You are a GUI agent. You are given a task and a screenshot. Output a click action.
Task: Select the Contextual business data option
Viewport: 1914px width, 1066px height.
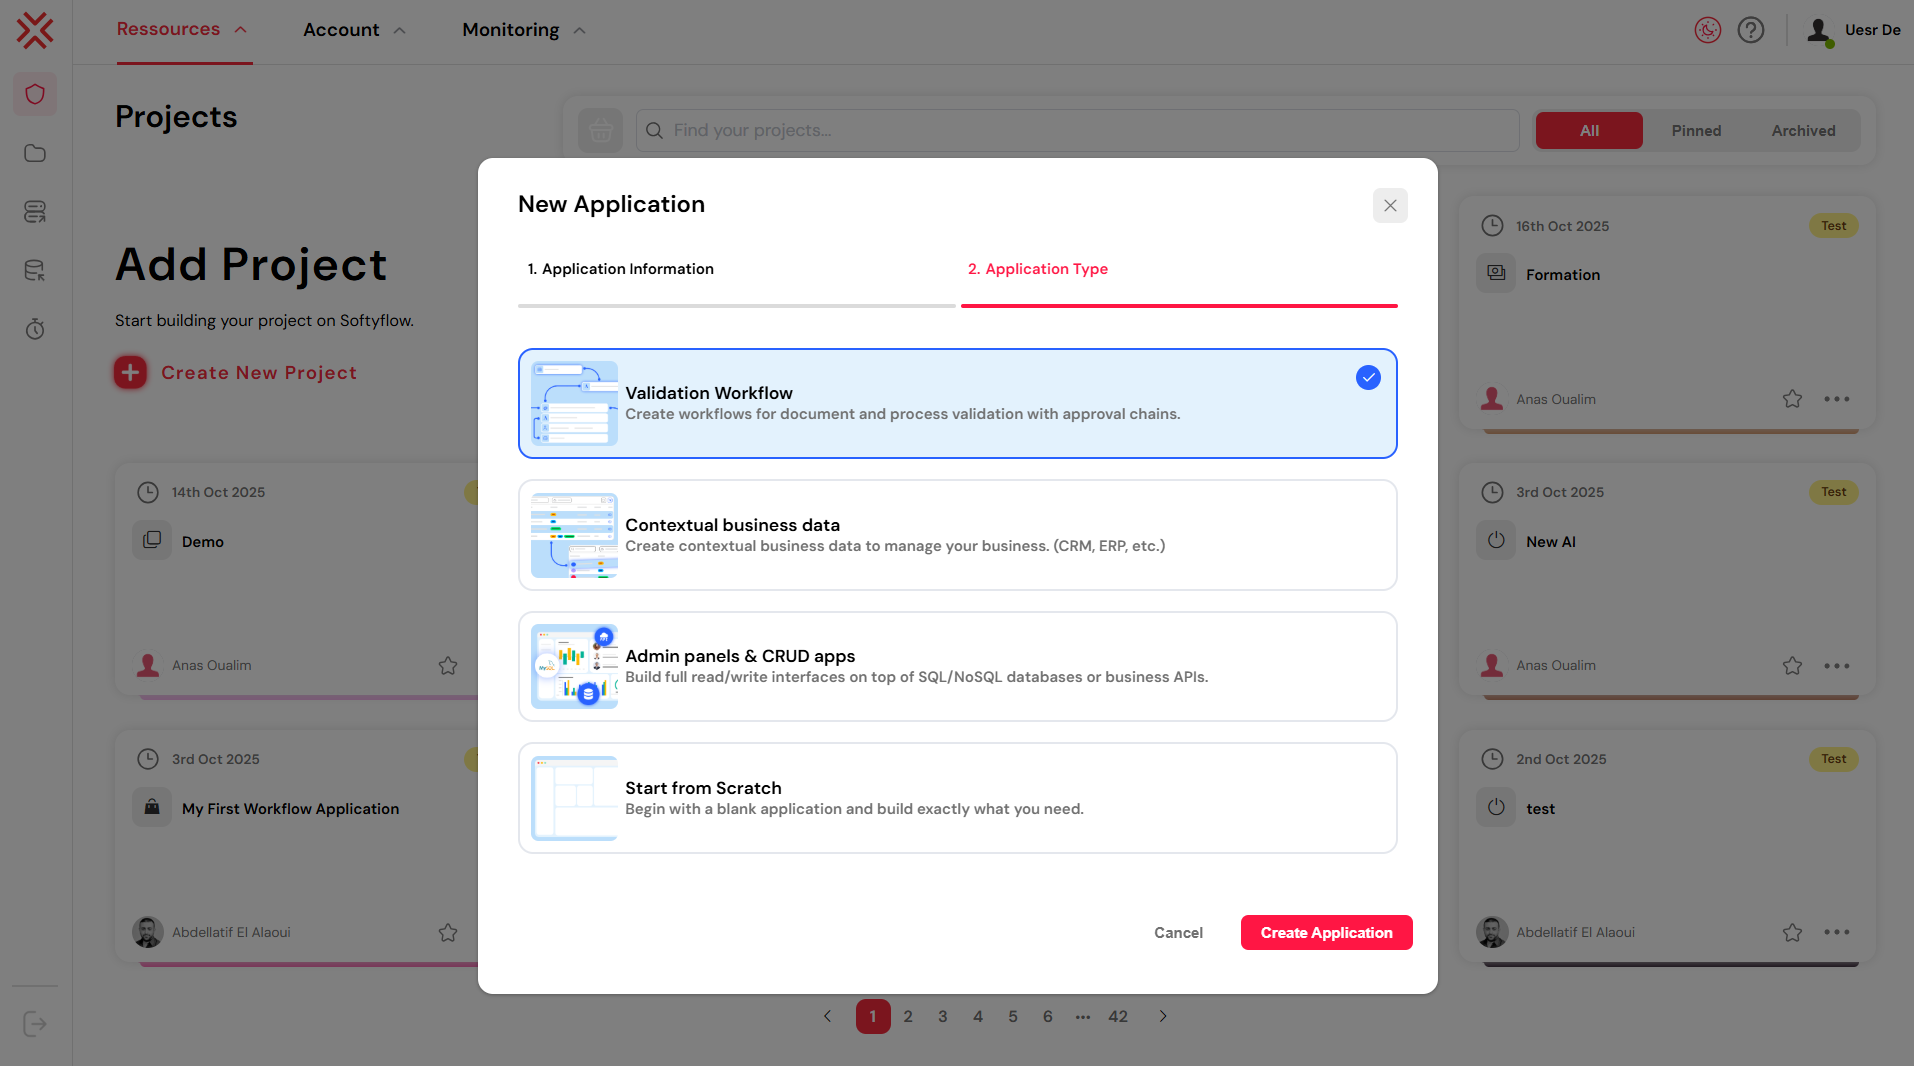[957, 535]
